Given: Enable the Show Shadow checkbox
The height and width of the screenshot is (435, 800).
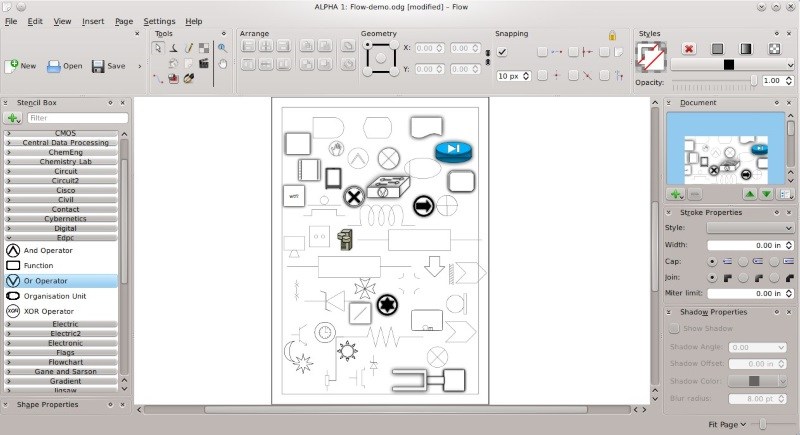Looking at the screenshot, I should point(674,328).
